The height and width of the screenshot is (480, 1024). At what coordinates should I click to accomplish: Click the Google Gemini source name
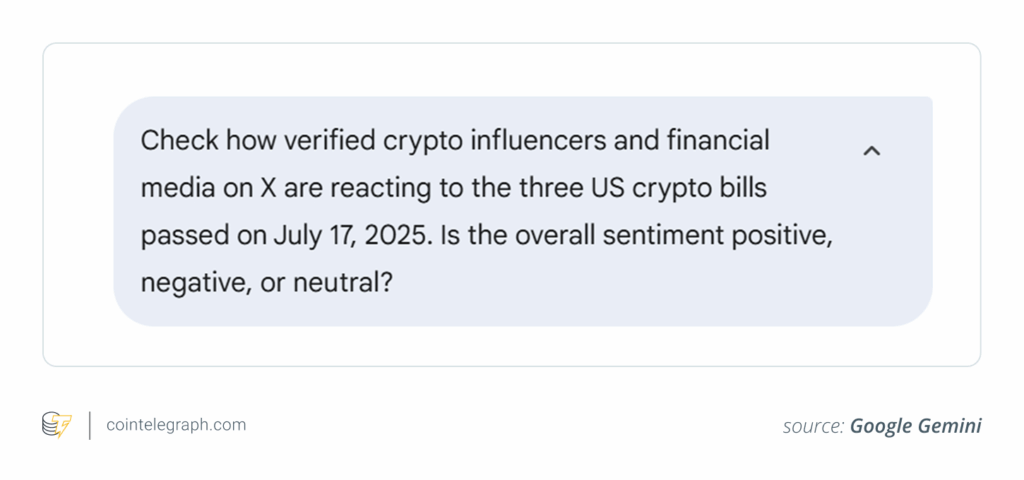(915, 426)
